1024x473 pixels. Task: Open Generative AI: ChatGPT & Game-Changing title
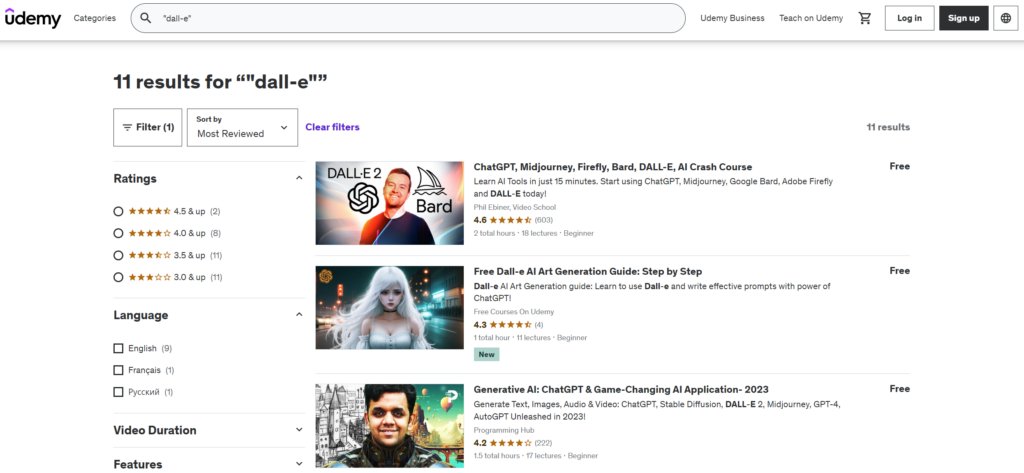(x=621, y=389)
